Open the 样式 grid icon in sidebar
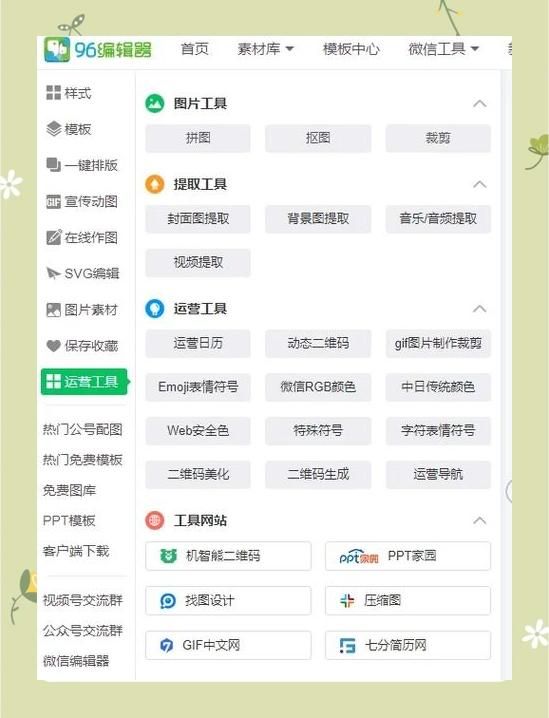The image size is (549, 718). pos(54,92)
